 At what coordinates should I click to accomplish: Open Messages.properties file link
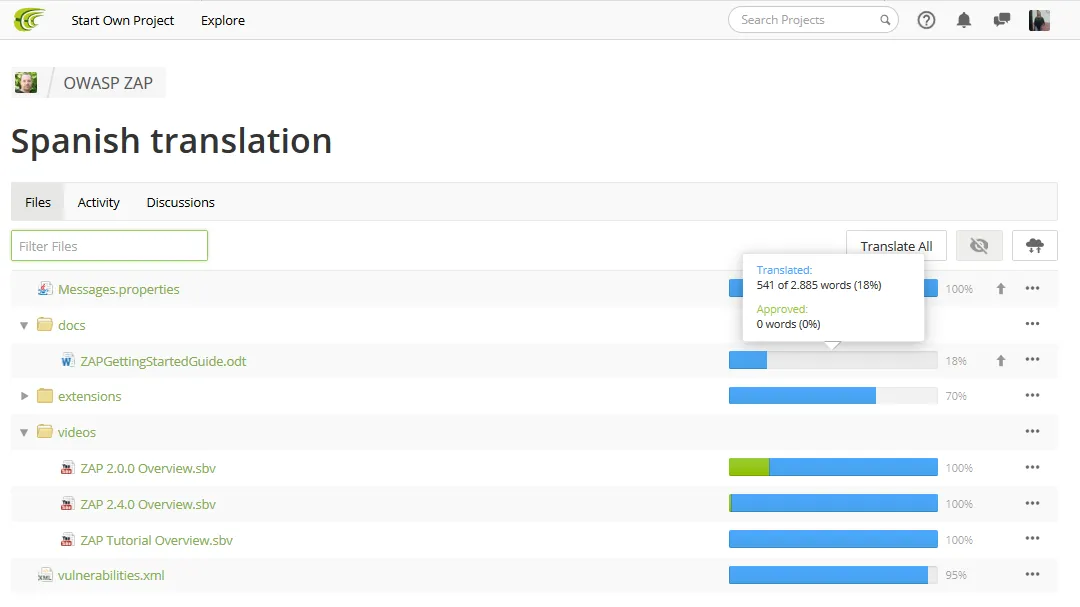click(x=118, y=289)
